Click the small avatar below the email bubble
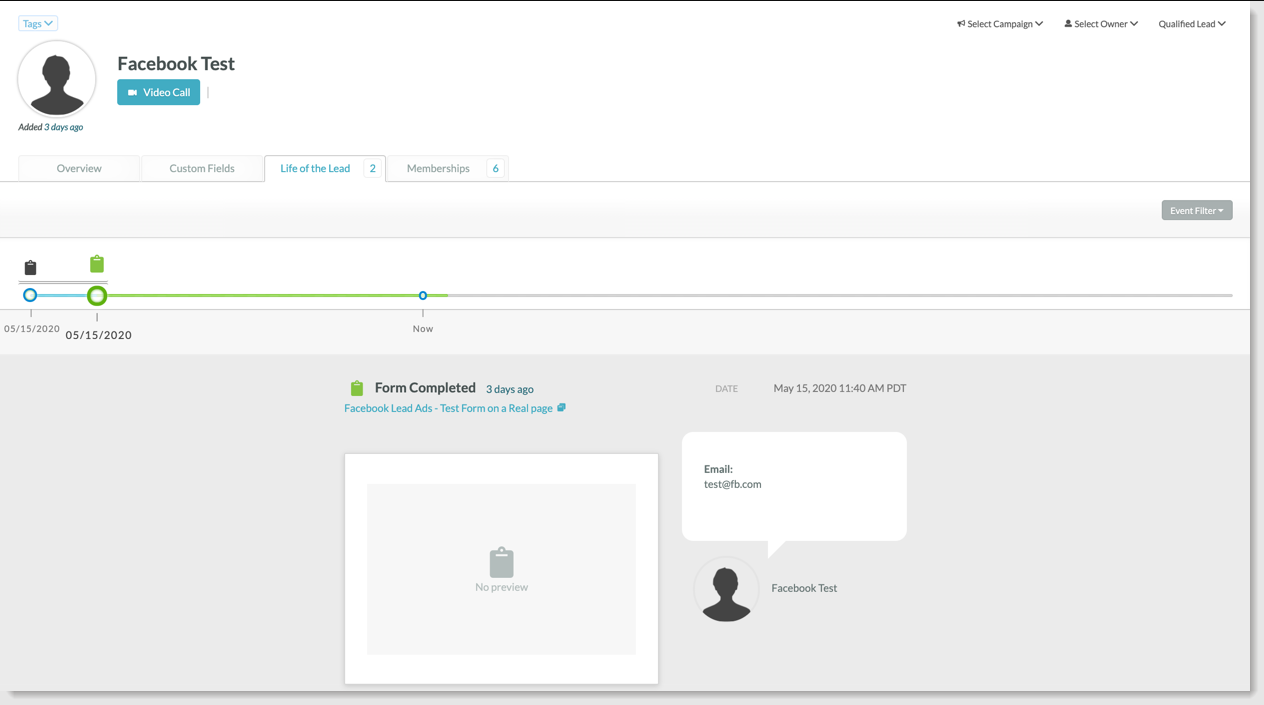Viewport: 1264px width, 705px height. pyautogui.click(x=726, y=590)
